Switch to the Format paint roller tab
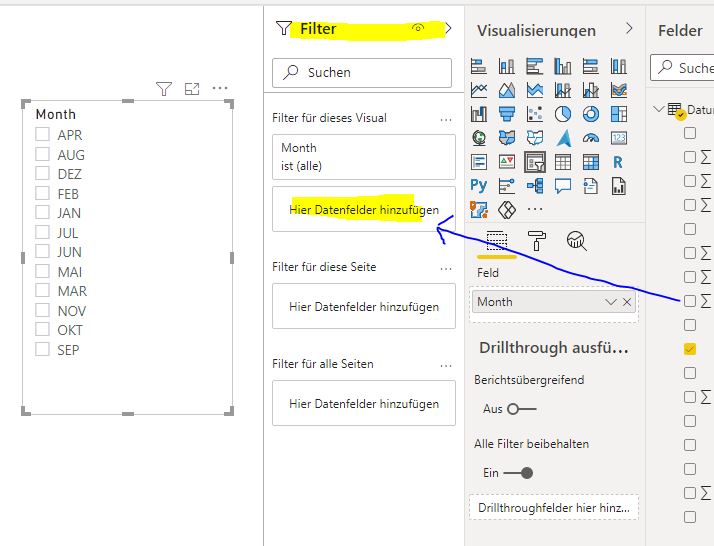714x546 pixels. (x=536, y=241)
